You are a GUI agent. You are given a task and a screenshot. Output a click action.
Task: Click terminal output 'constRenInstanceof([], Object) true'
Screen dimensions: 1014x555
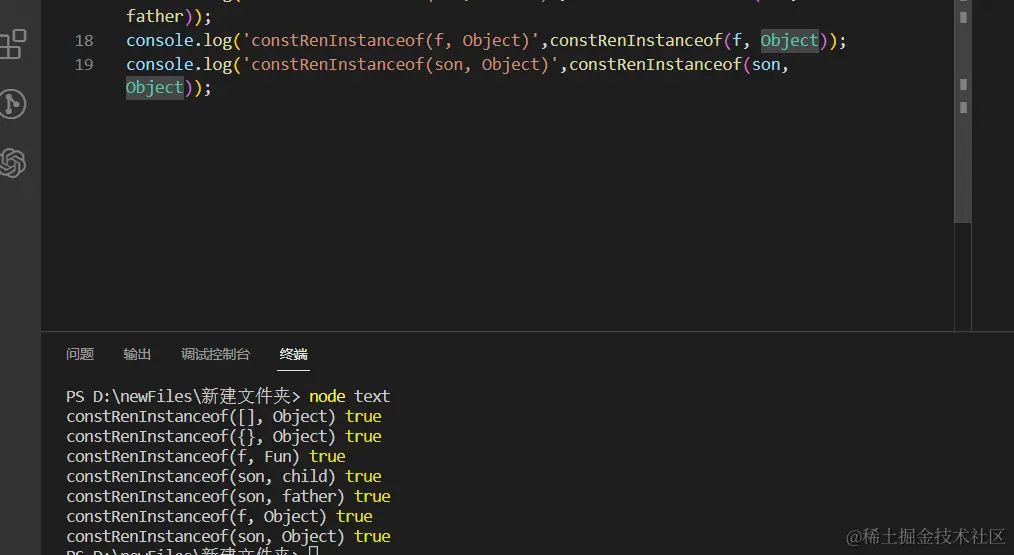click(224, 416)
